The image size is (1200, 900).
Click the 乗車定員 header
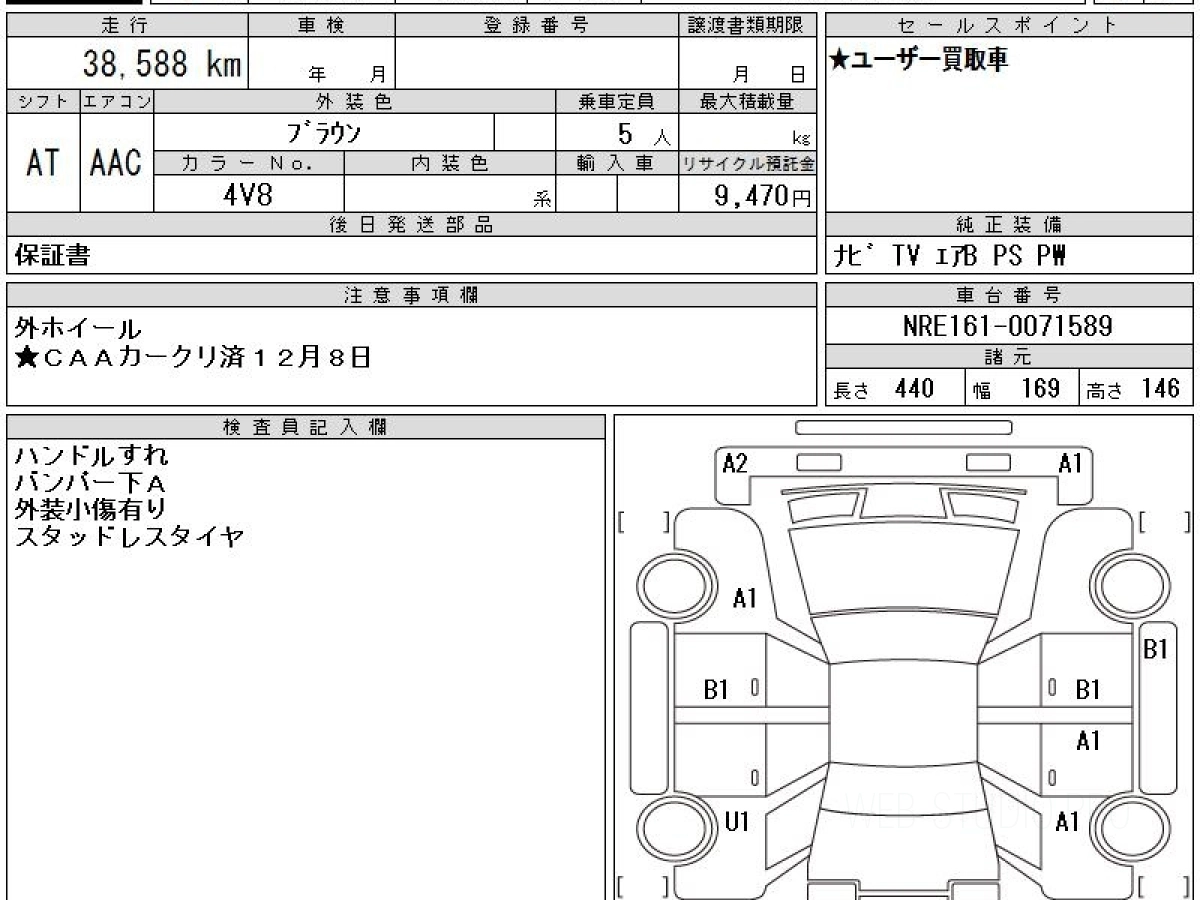pos(617,101)
